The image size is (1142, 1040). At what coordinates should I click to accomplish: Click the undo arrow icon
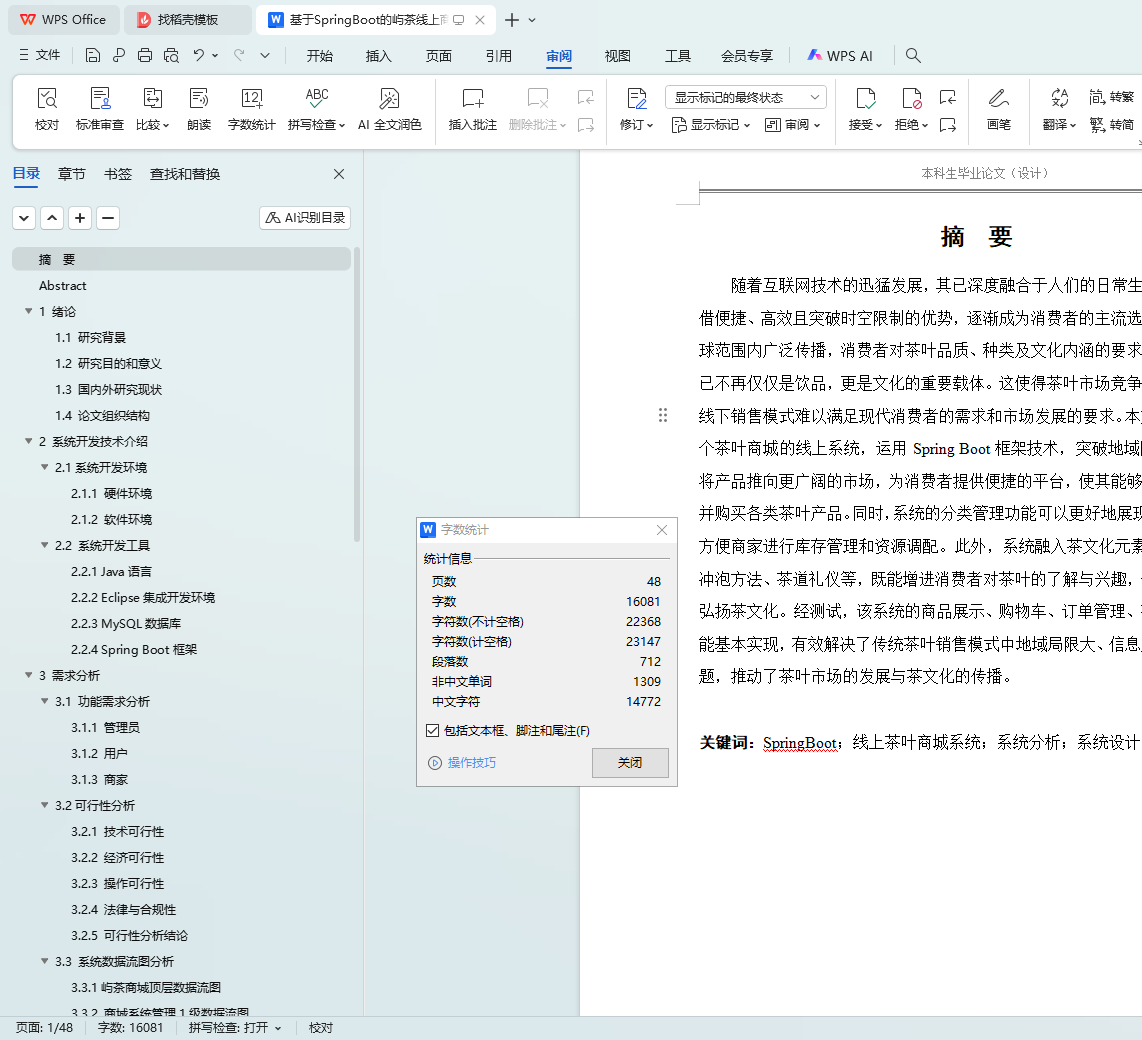[198, 55]
